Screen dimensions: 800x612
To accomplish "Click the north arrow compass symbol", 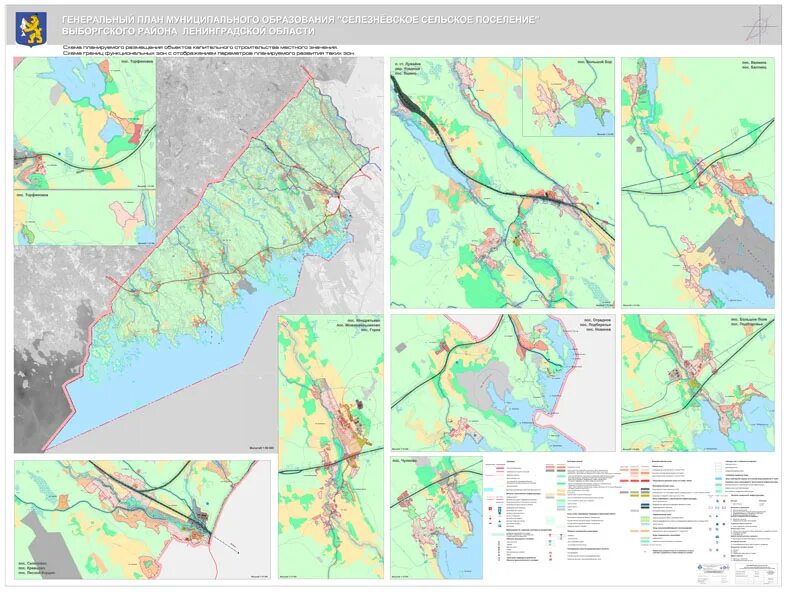I will pos(760,25).
